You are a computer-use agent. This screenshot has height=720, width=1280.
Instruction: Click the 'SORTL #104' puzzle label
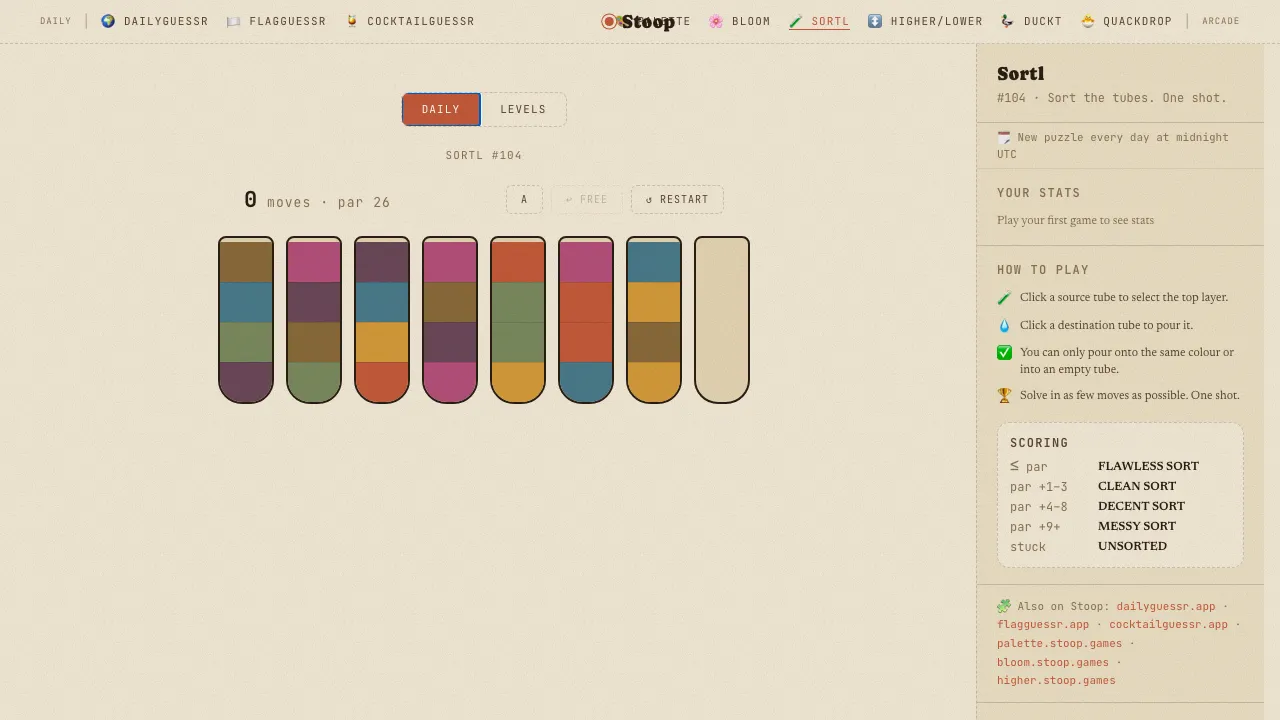(484, 156)
